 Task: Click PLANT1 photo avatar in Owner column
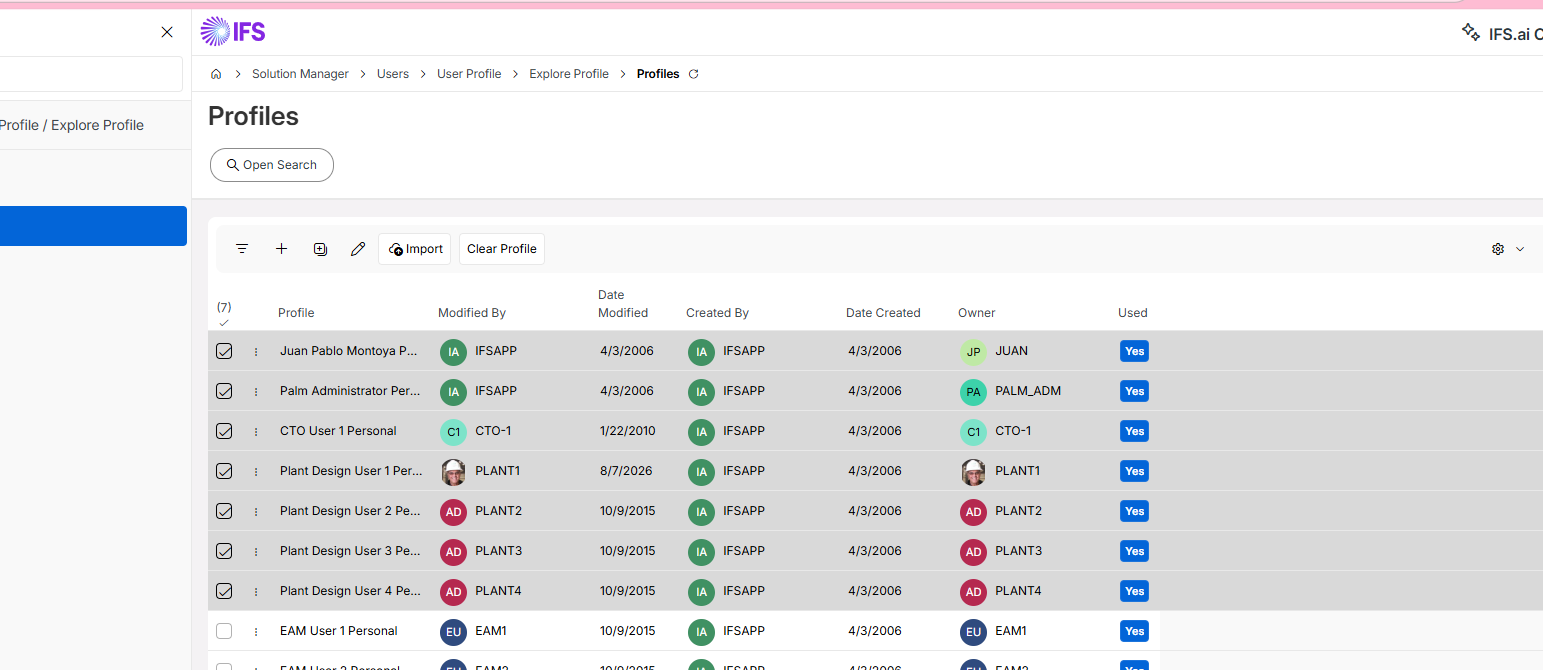point(973,472)
